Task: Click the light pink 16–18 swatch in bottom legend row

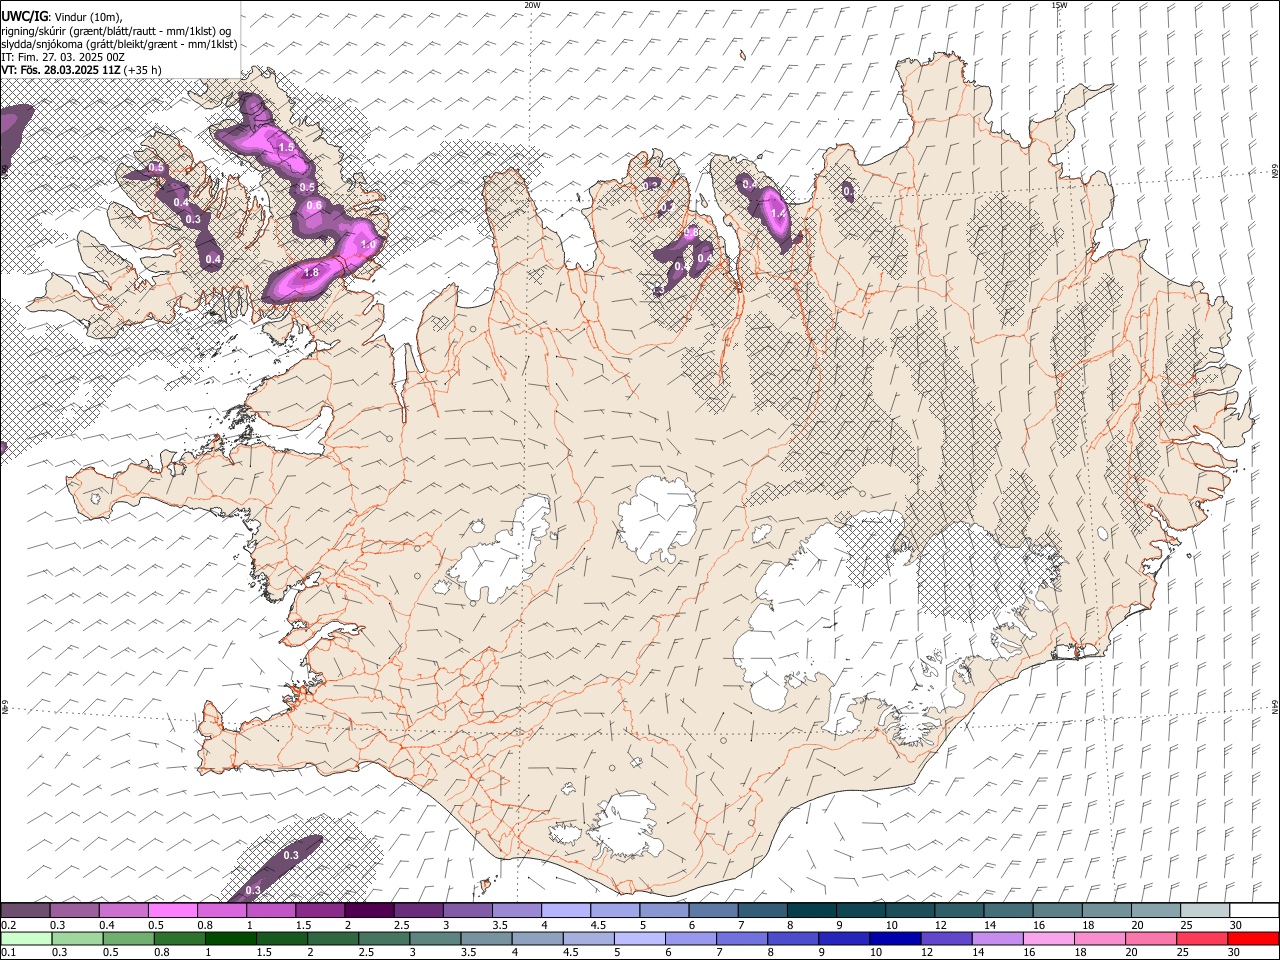Action: pos(1049,938)
